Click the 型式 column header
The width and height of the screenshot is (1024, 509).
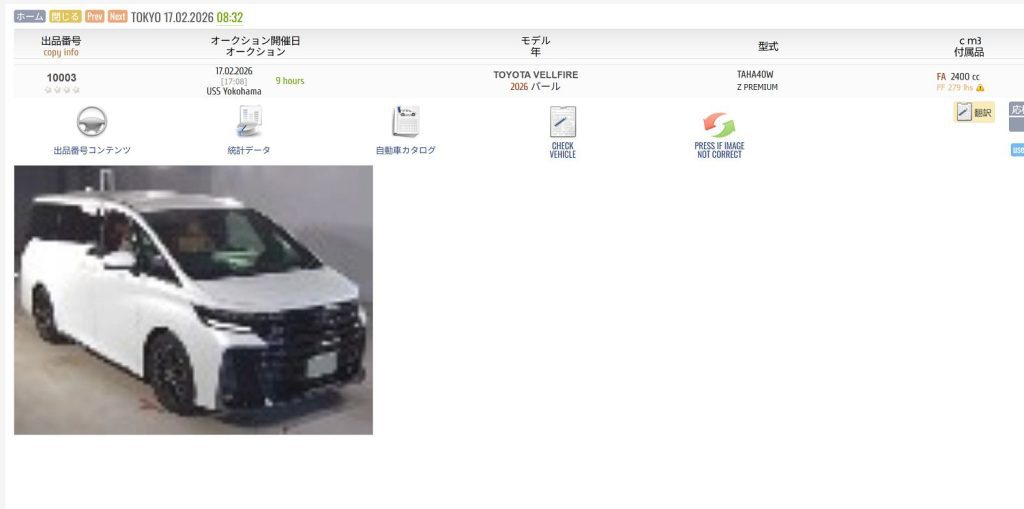[x=768, y=46]
